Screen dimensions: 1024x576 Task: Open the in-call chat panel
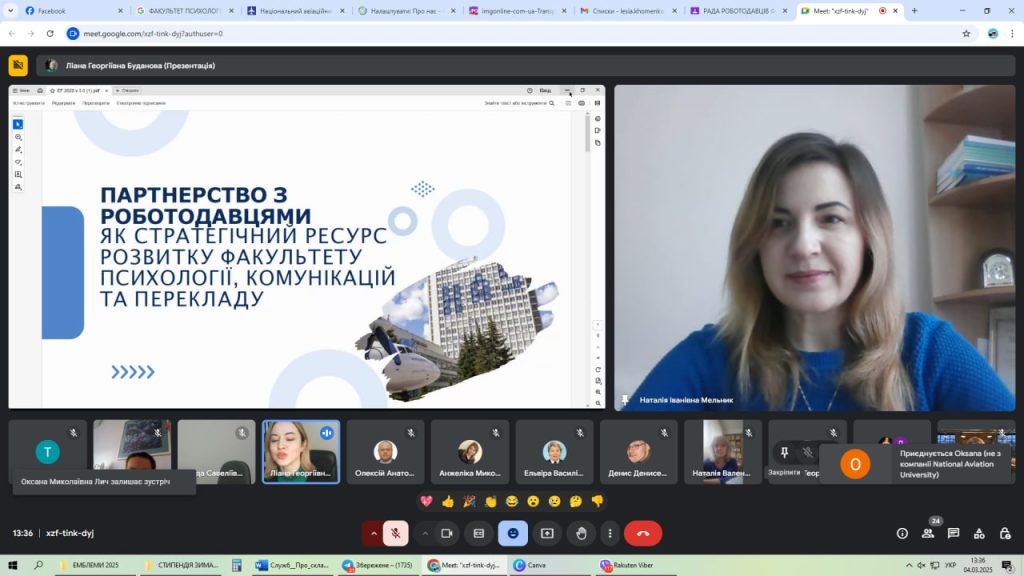coord(953,534)
